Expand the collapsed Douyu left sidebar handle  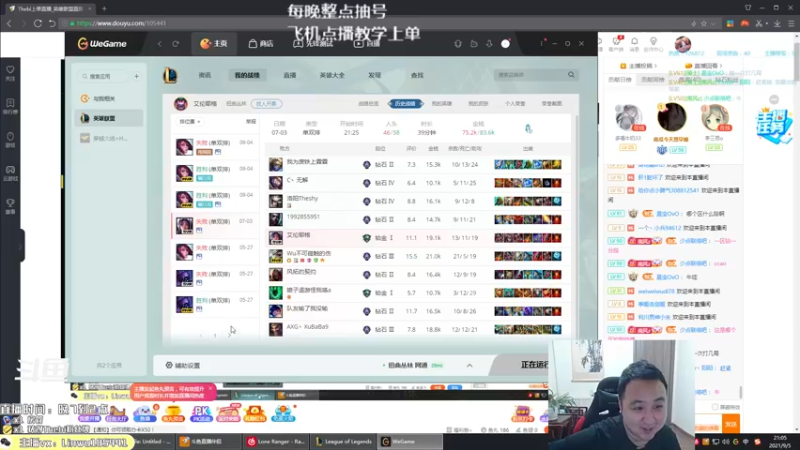(21, 246)
